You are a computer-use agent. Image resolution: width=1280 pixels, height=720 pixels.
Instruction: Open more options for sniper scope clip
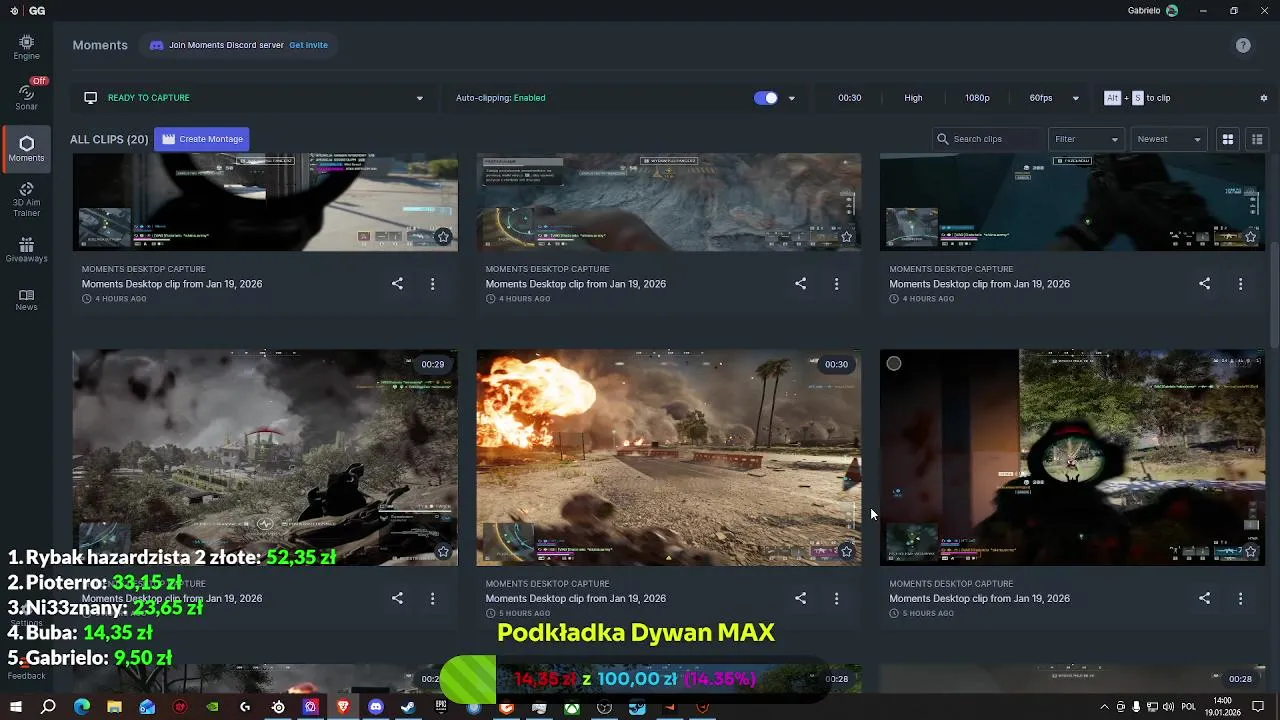tap(1240, 598)
